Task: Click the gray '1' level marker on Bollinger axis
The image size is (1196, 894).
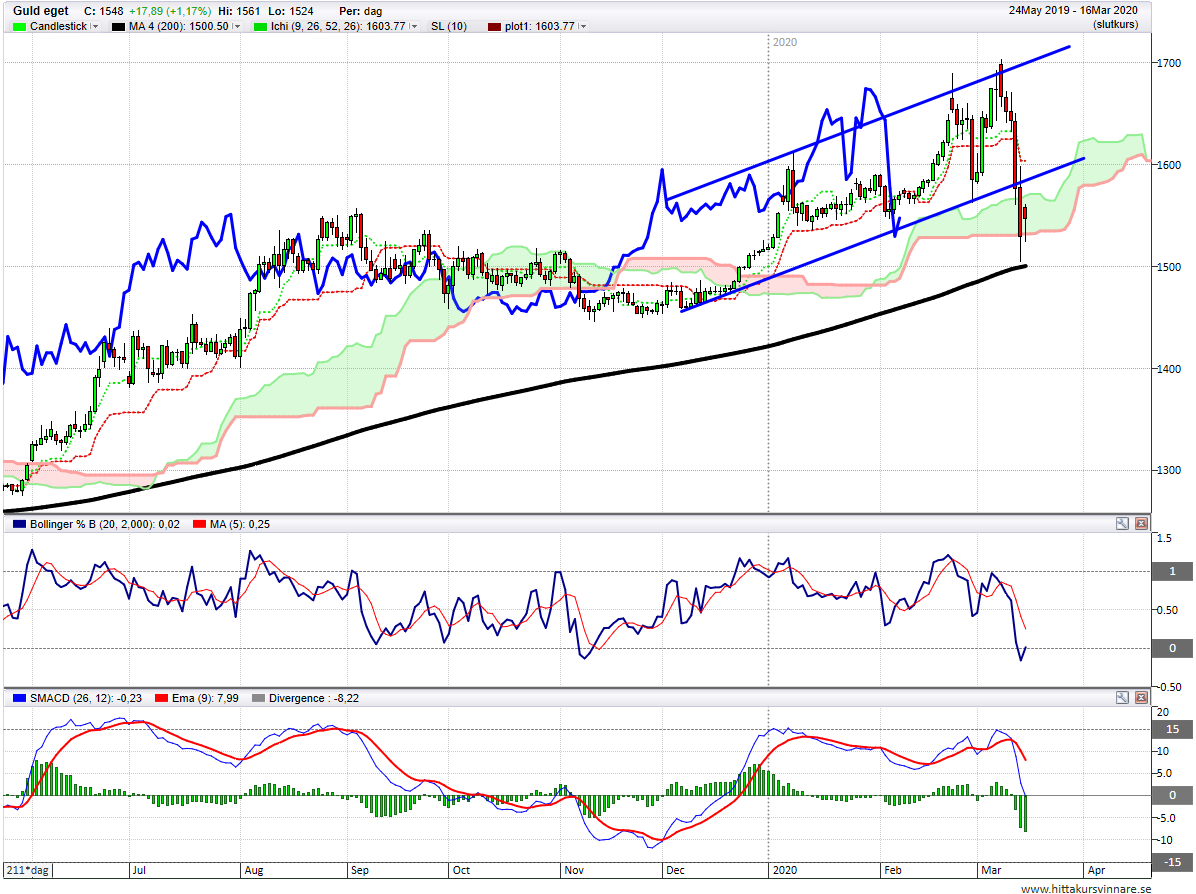Action: coord(1172,571)
